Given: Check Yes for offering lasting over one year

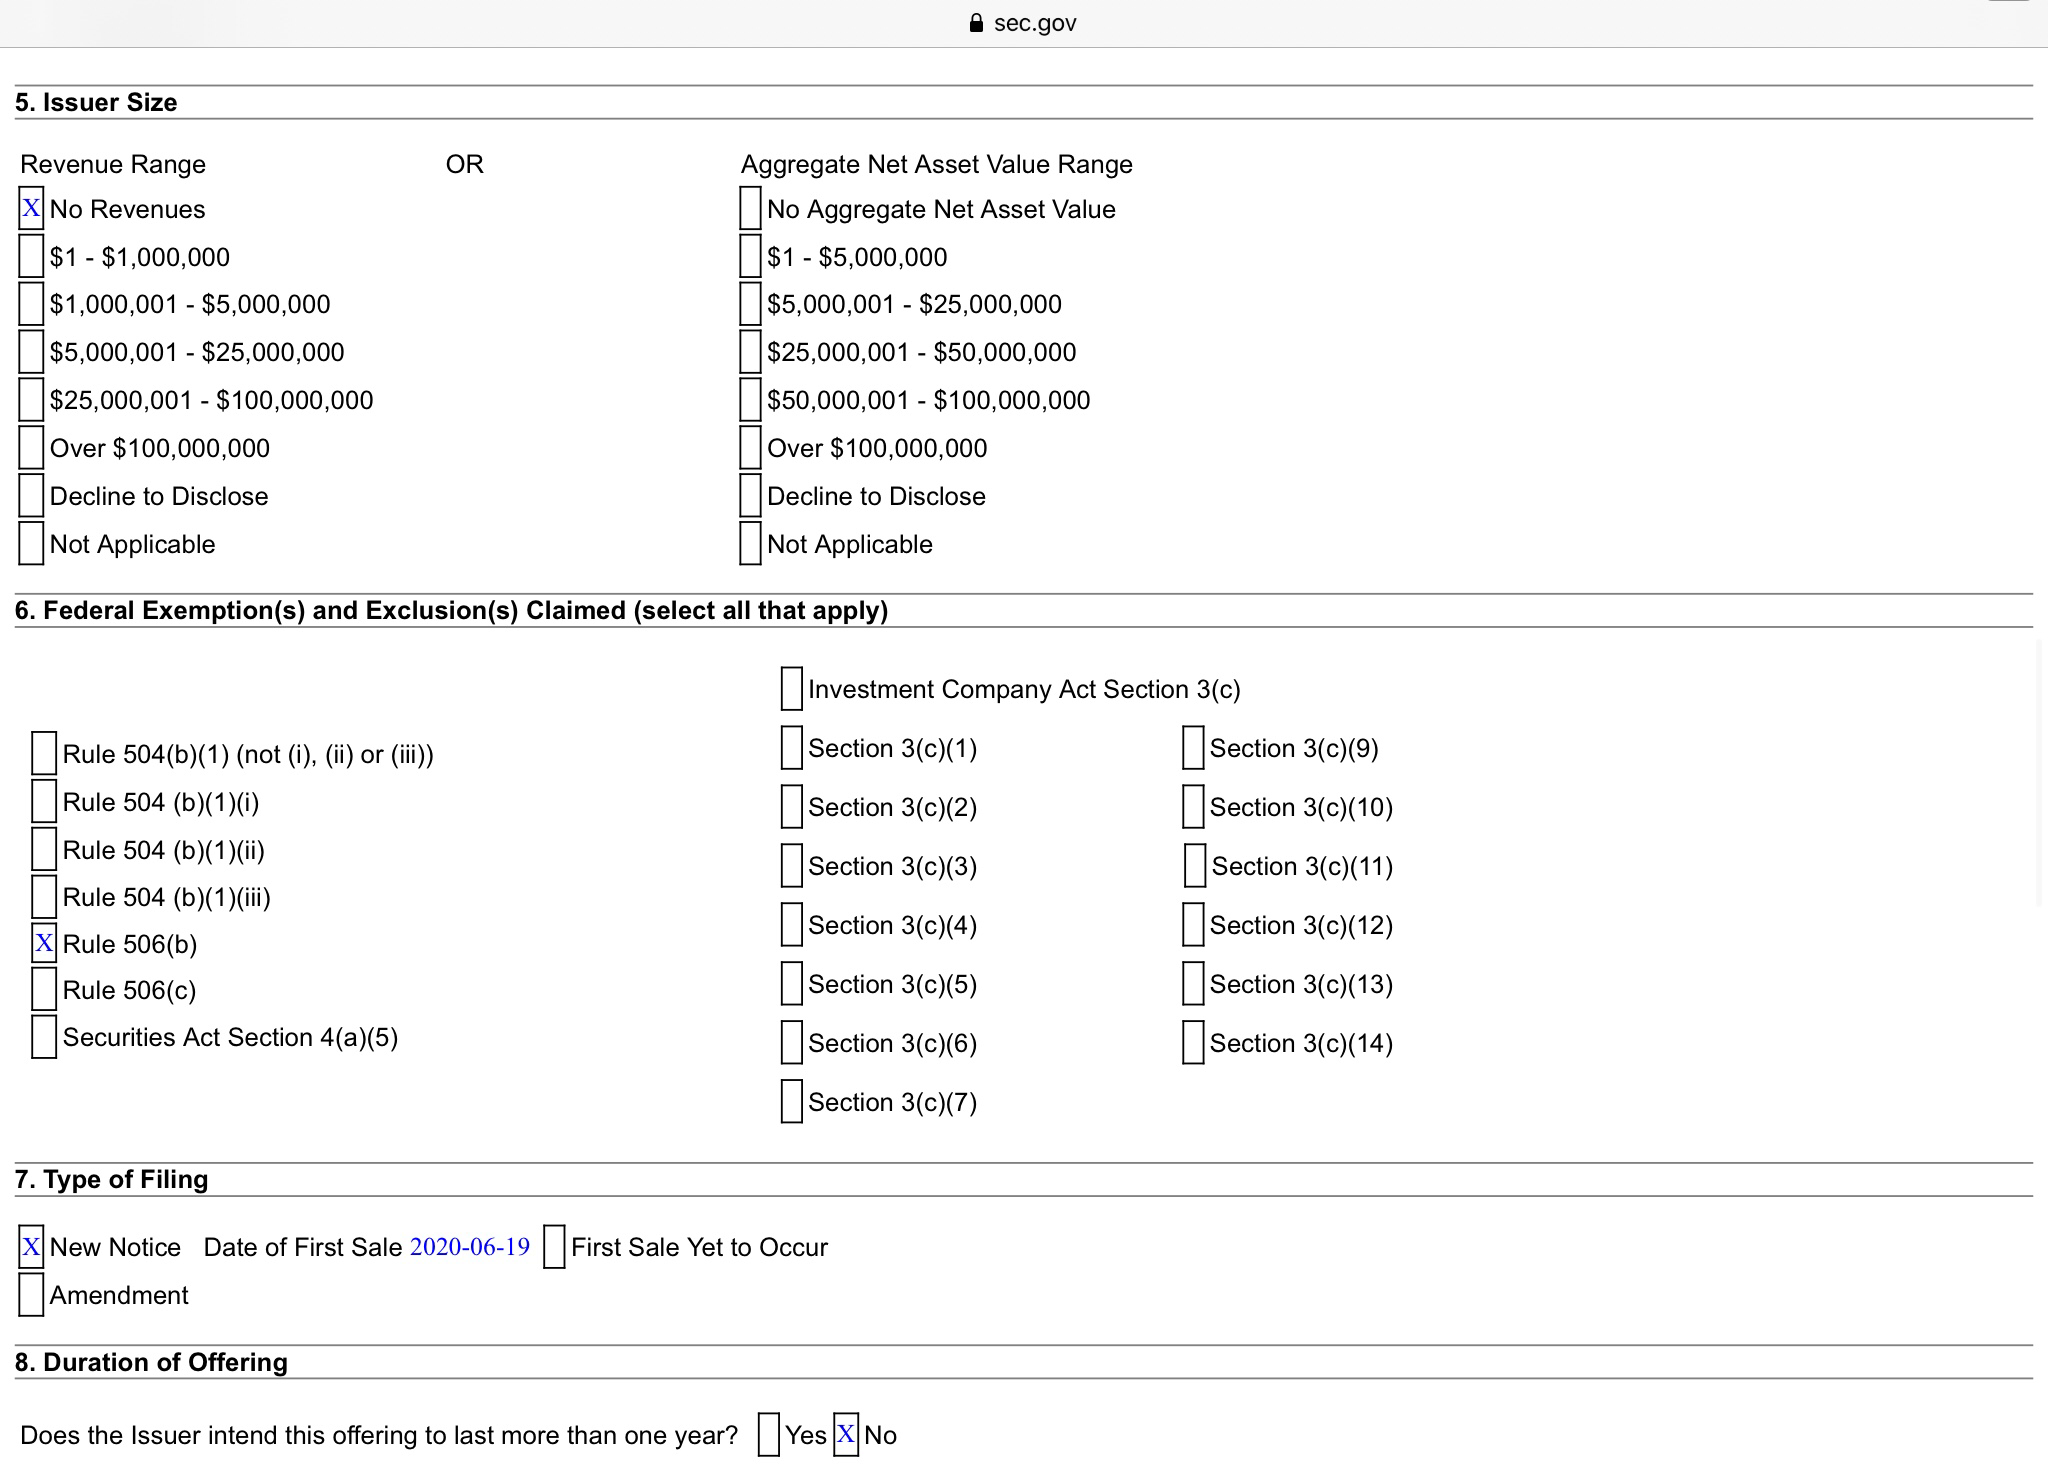Looking at the screenshot, I should tap(768, 1434).
